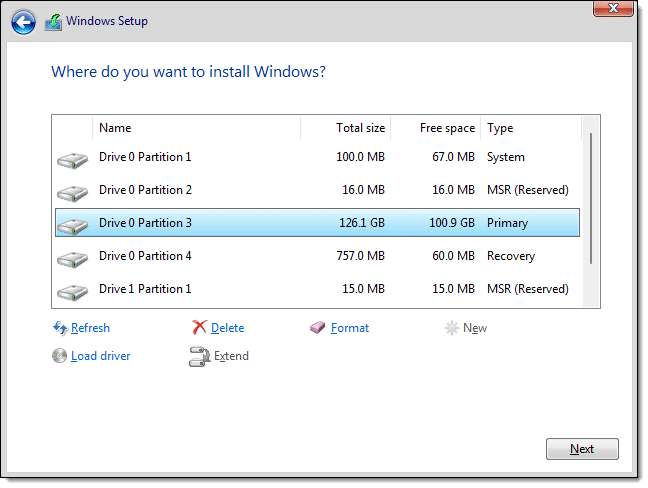648x488 pixels.
Task: Close the Windows Setup window
Action: pos(613,8)
